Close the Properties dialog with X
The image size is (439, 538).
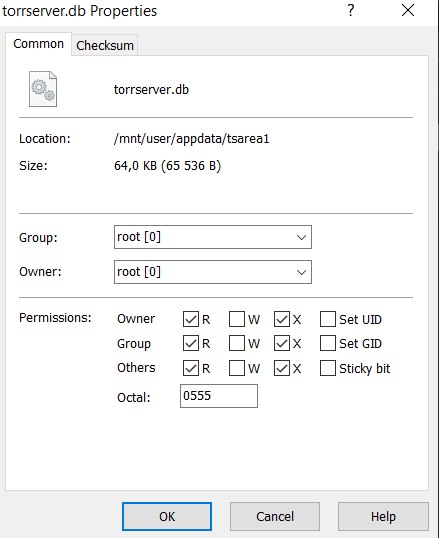click(x=408, y=10)
